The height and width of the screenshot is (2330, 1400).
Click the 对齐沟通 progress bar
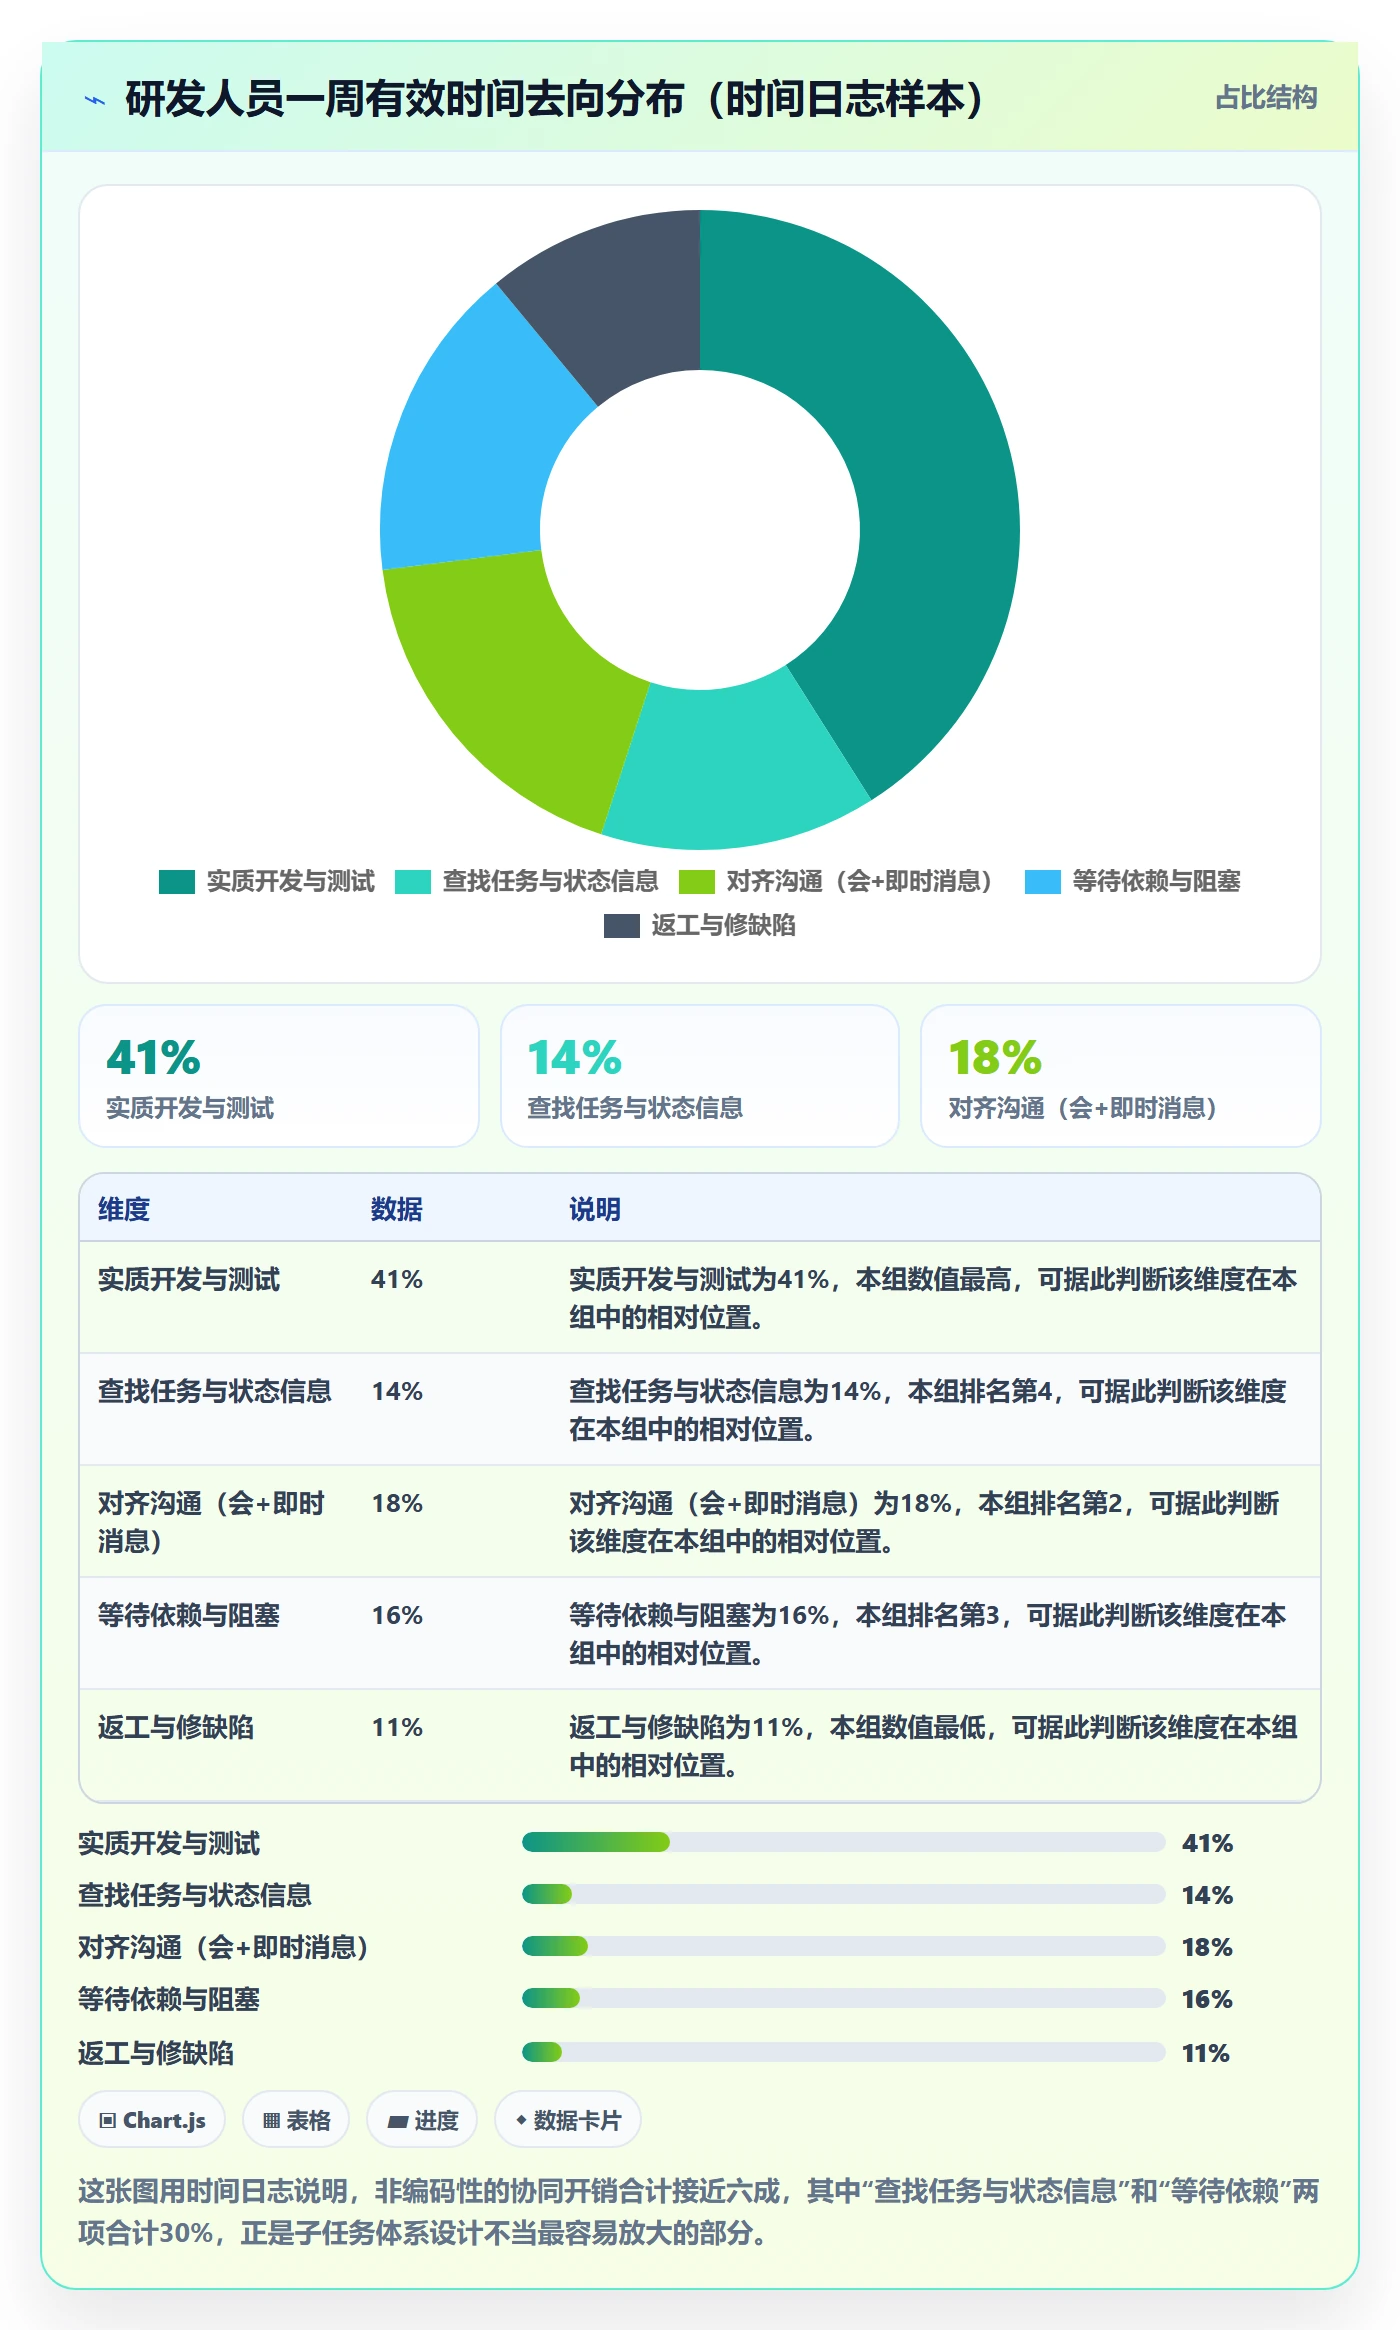tap(843, 1946)
